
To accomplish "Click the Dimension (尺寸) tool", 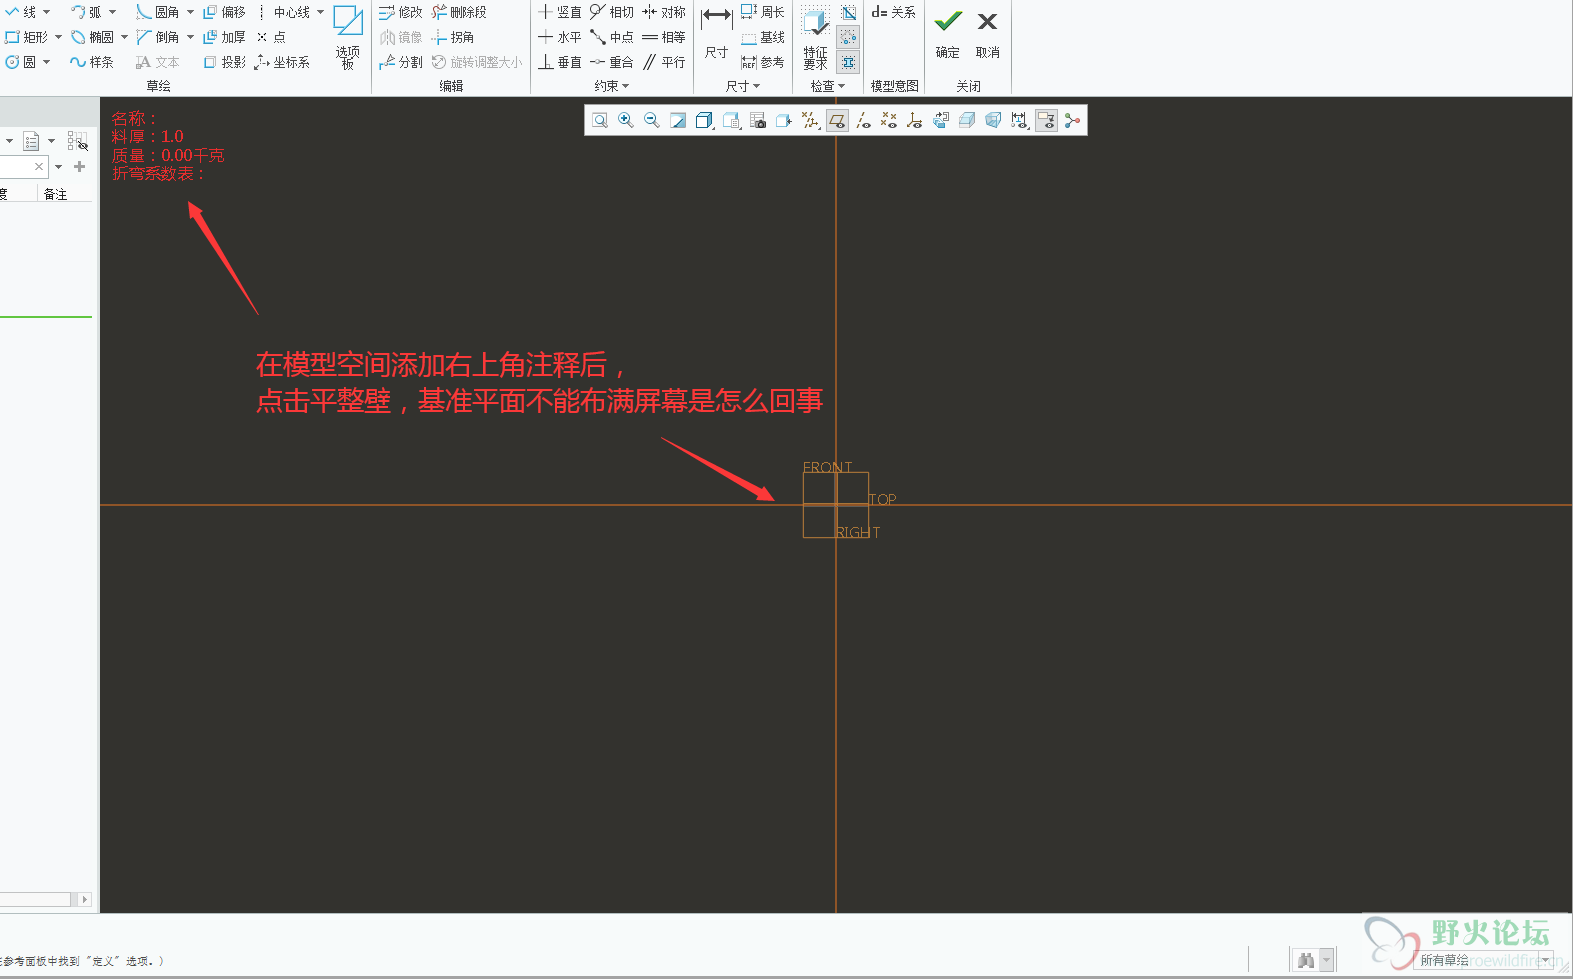I will pos(716,32).
